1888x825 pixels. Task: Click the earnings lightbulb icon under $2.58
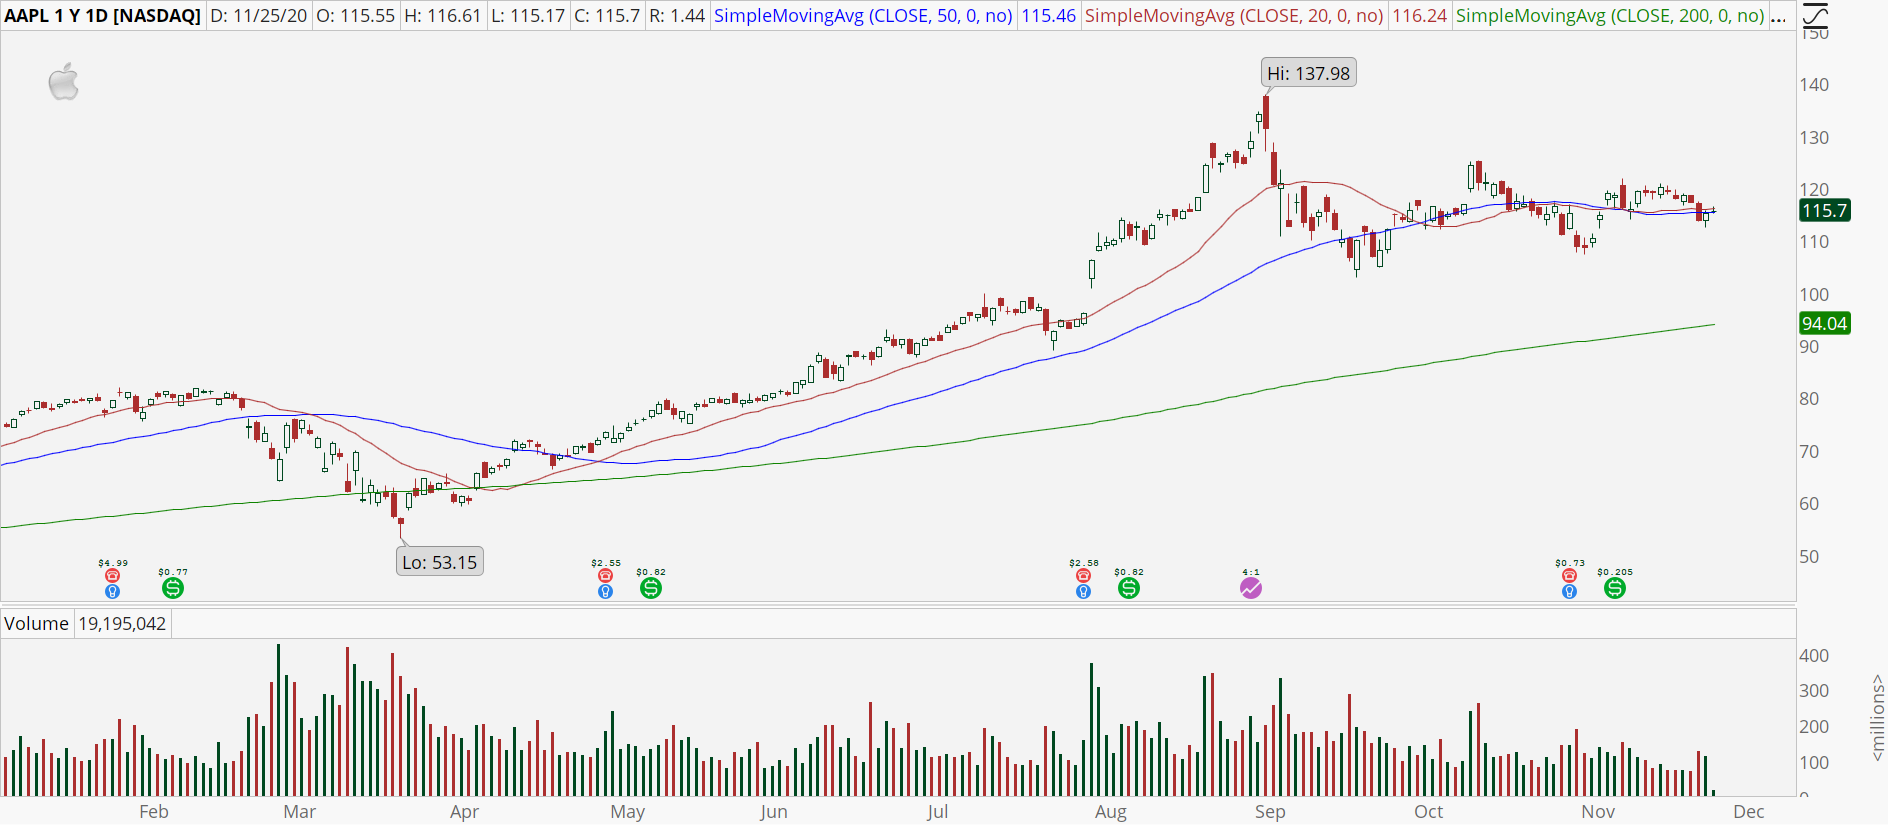coord(1083,592)
